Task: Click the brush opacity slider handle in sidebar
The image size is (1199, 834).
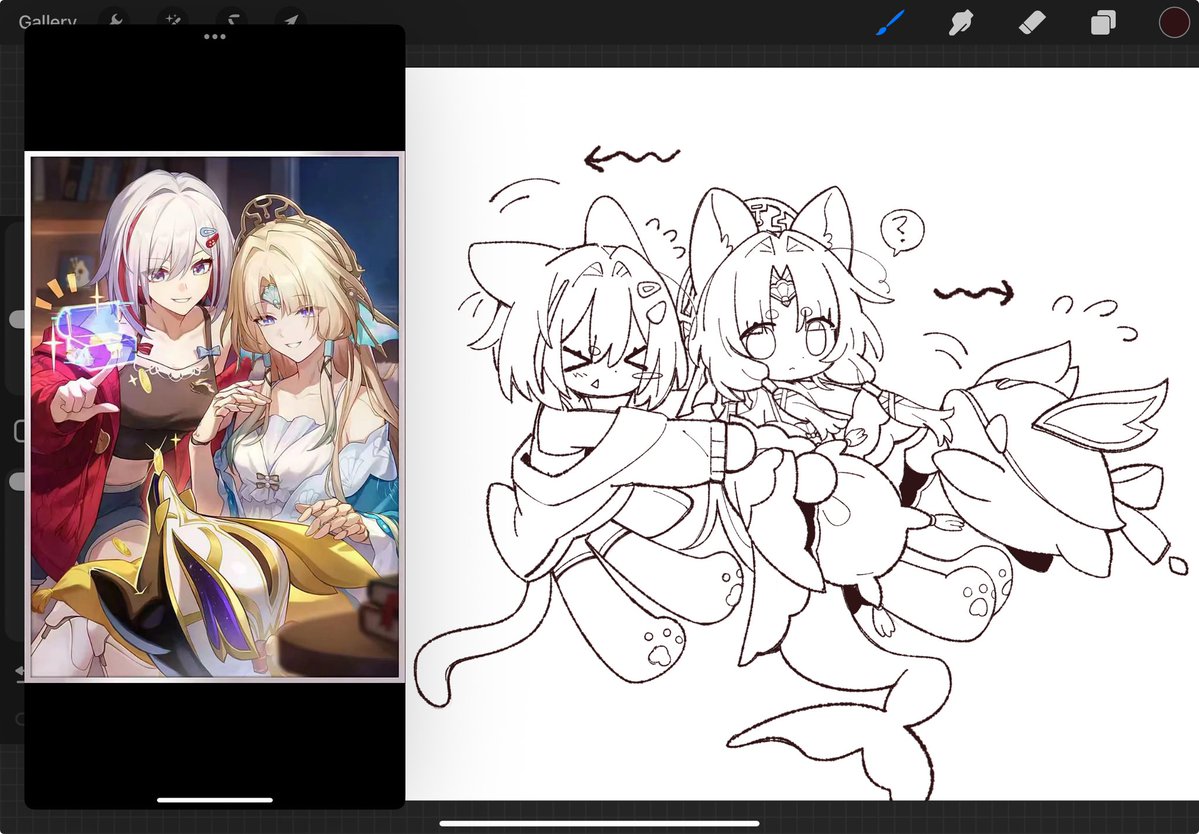Action: [x=17, y=481]
